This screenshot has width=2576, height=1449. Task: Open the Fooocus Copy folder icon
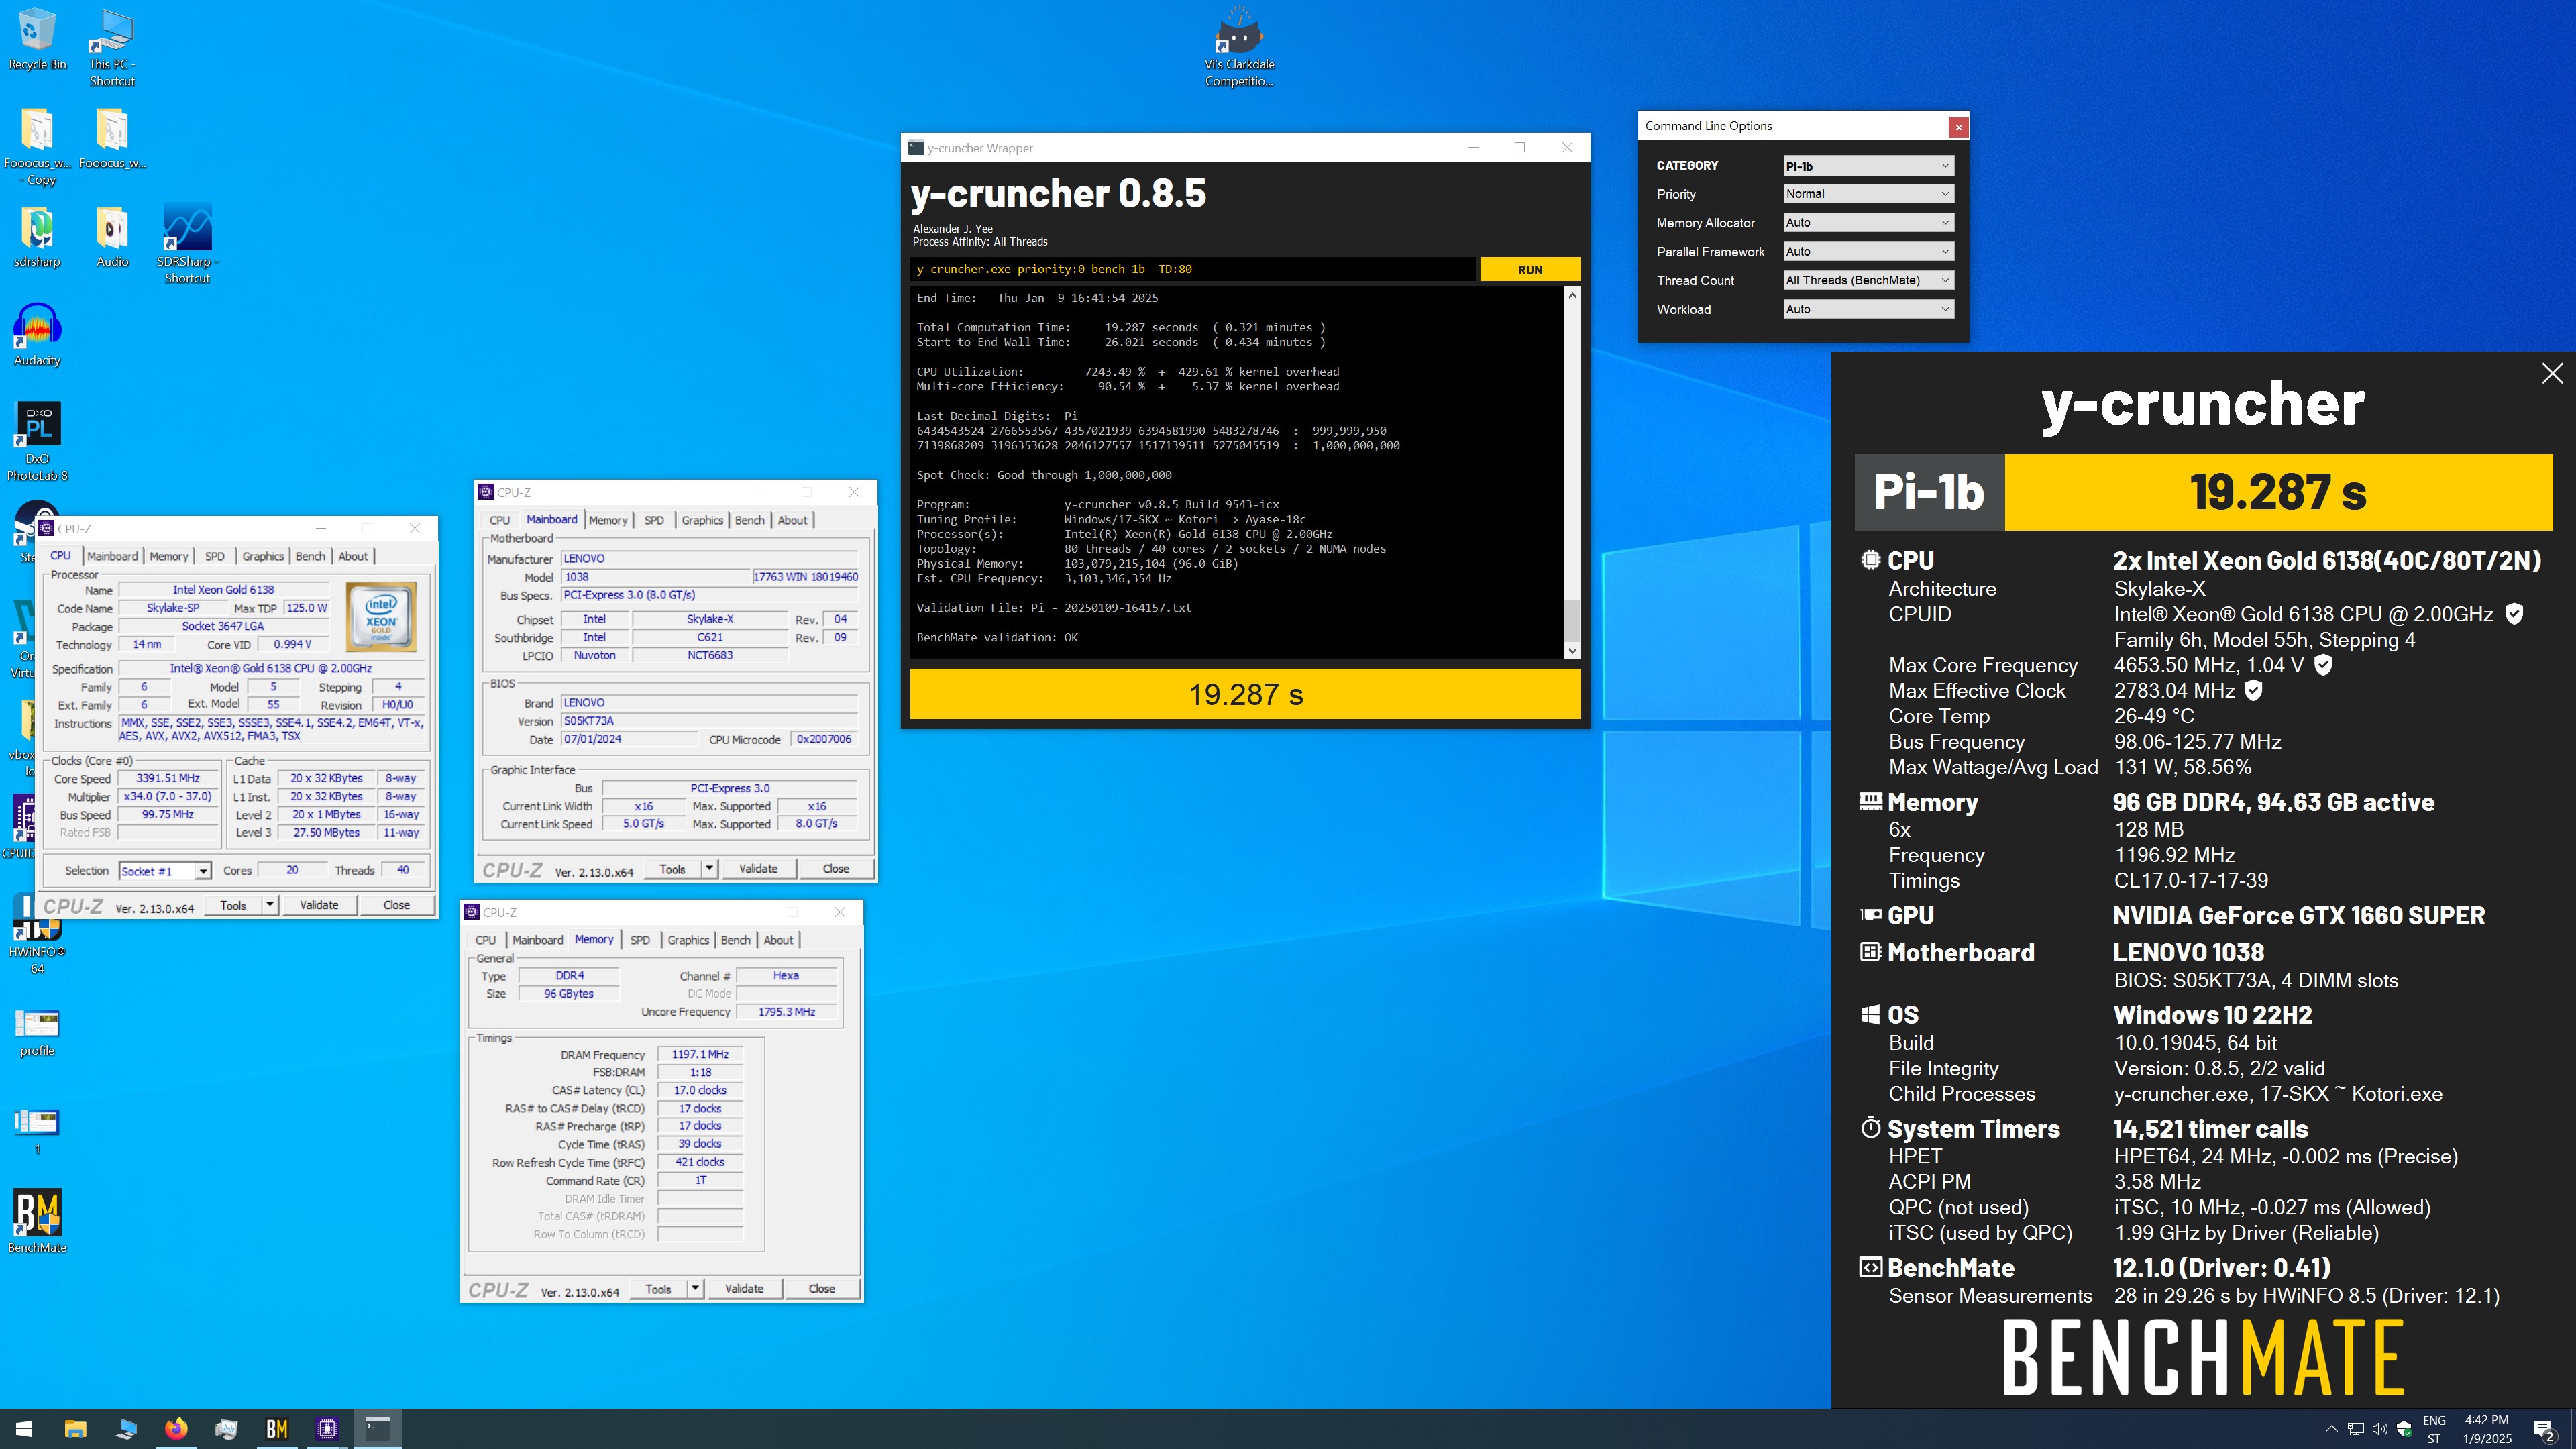click(x=37, y=146)
